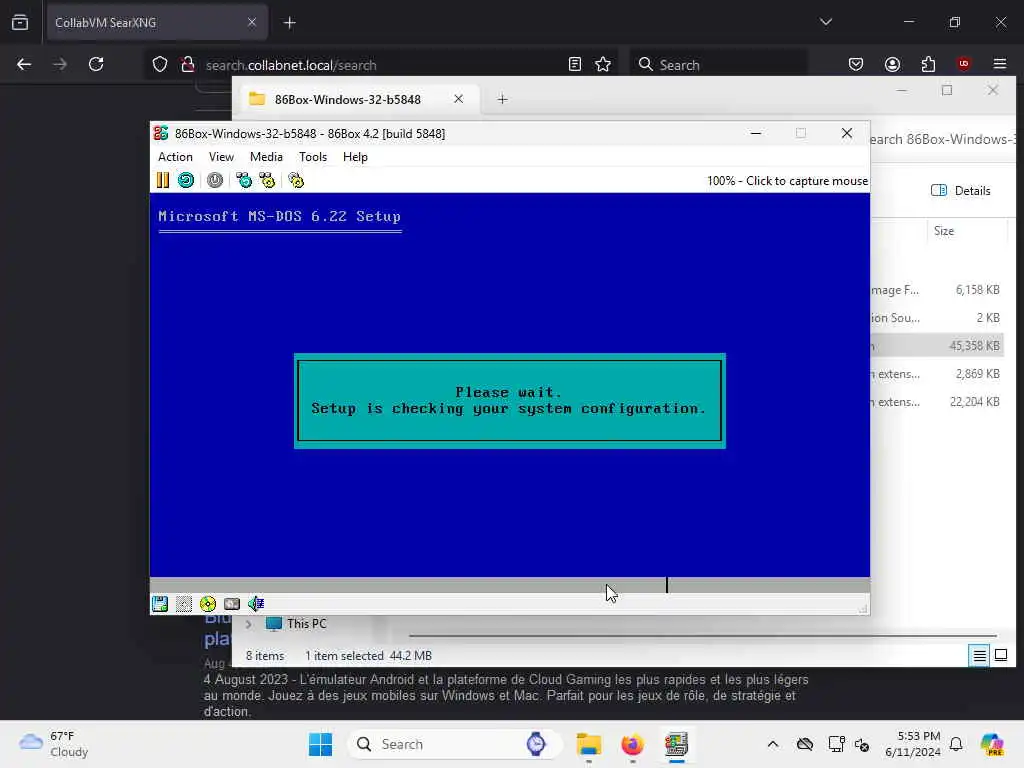
Task: Open the weather widget showing 67°F Cloudy
Action: [54, 744]
